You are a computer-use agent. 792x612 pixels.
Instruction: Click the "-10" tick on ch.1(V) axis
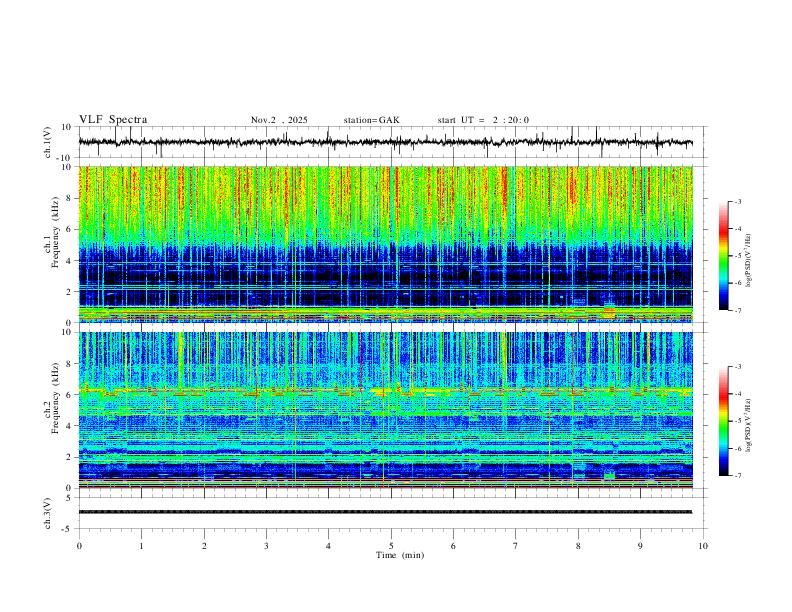pos(65,158)
